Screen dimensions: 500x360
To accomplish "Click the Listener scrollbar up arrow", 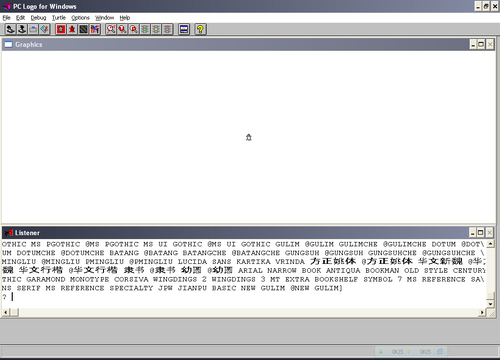I will 490,244.
